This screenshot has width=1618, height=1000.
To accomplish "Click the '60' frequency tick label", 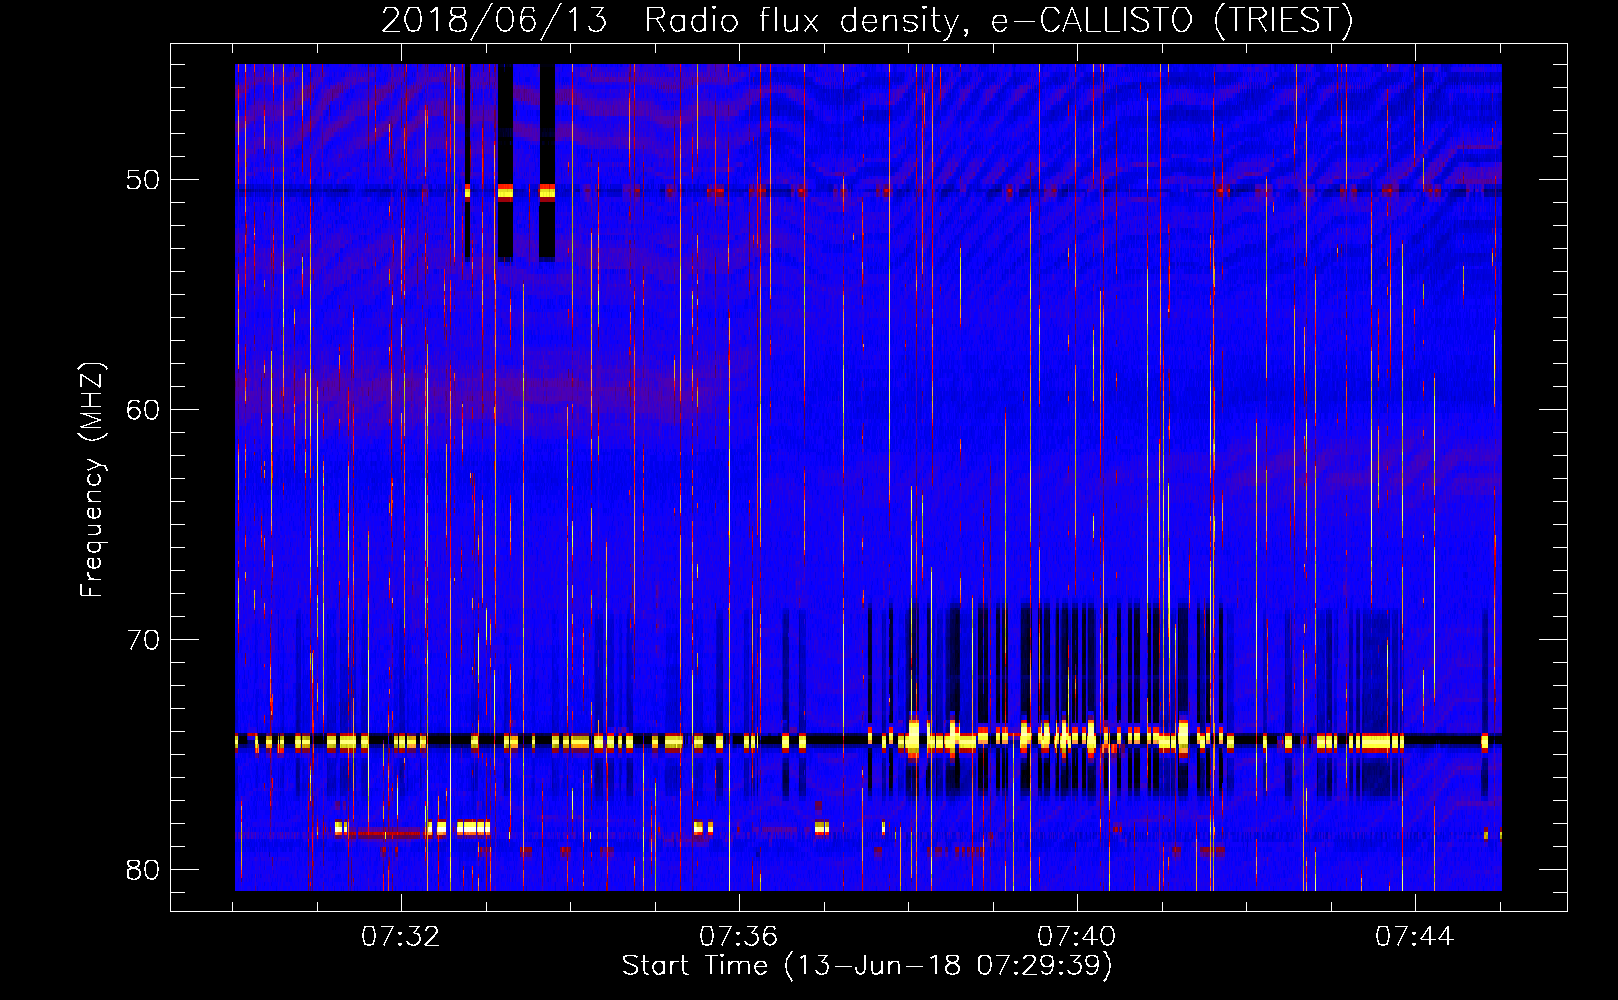I will click(x=143, y=410).
